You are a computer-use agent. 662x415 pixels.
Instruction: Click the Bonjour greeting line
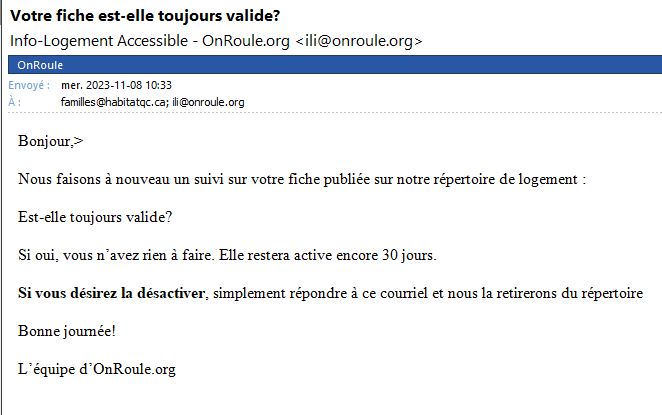pos(51,141)
